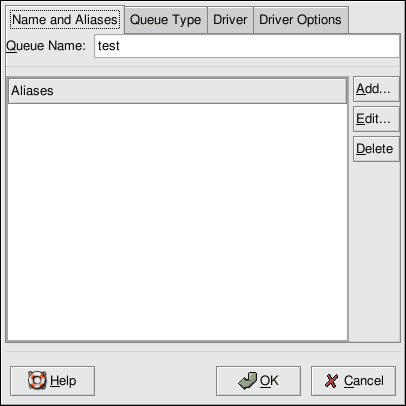Open the Driver tab
The height and width of the screenshot is (406, 406).
230,20
